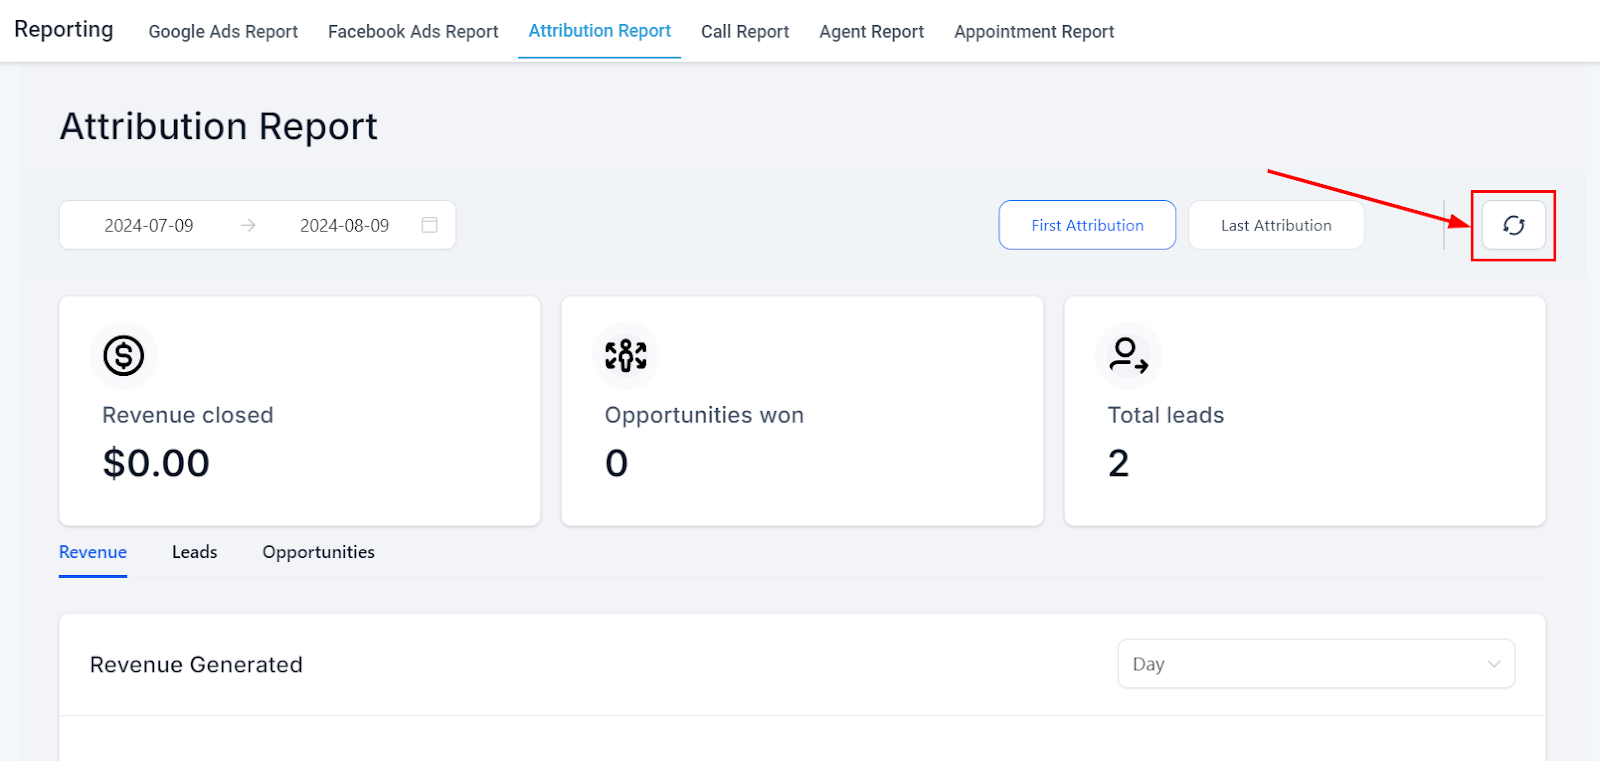Image resolution: width=1600 pixels, height=761 pixels.
Task: Open the Agent Report tab
Action: tap(871, 31)
